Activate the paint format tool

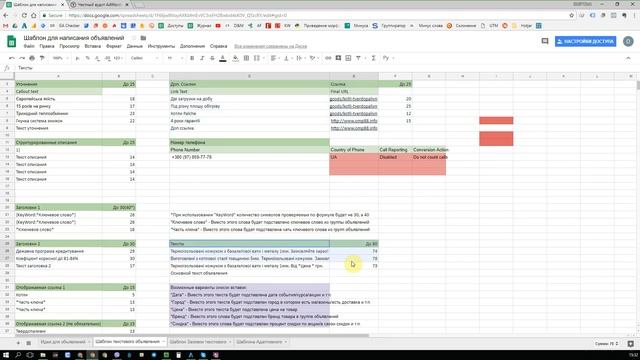pyautogui.click(x=42, y=58)
